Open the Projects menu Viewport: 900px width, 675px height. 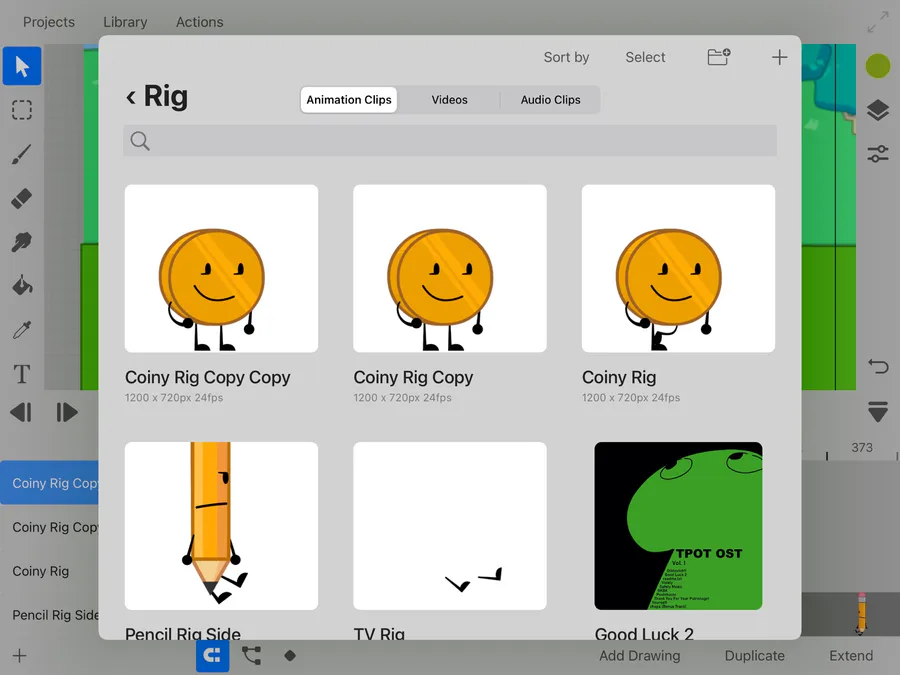tap(49, 22)
